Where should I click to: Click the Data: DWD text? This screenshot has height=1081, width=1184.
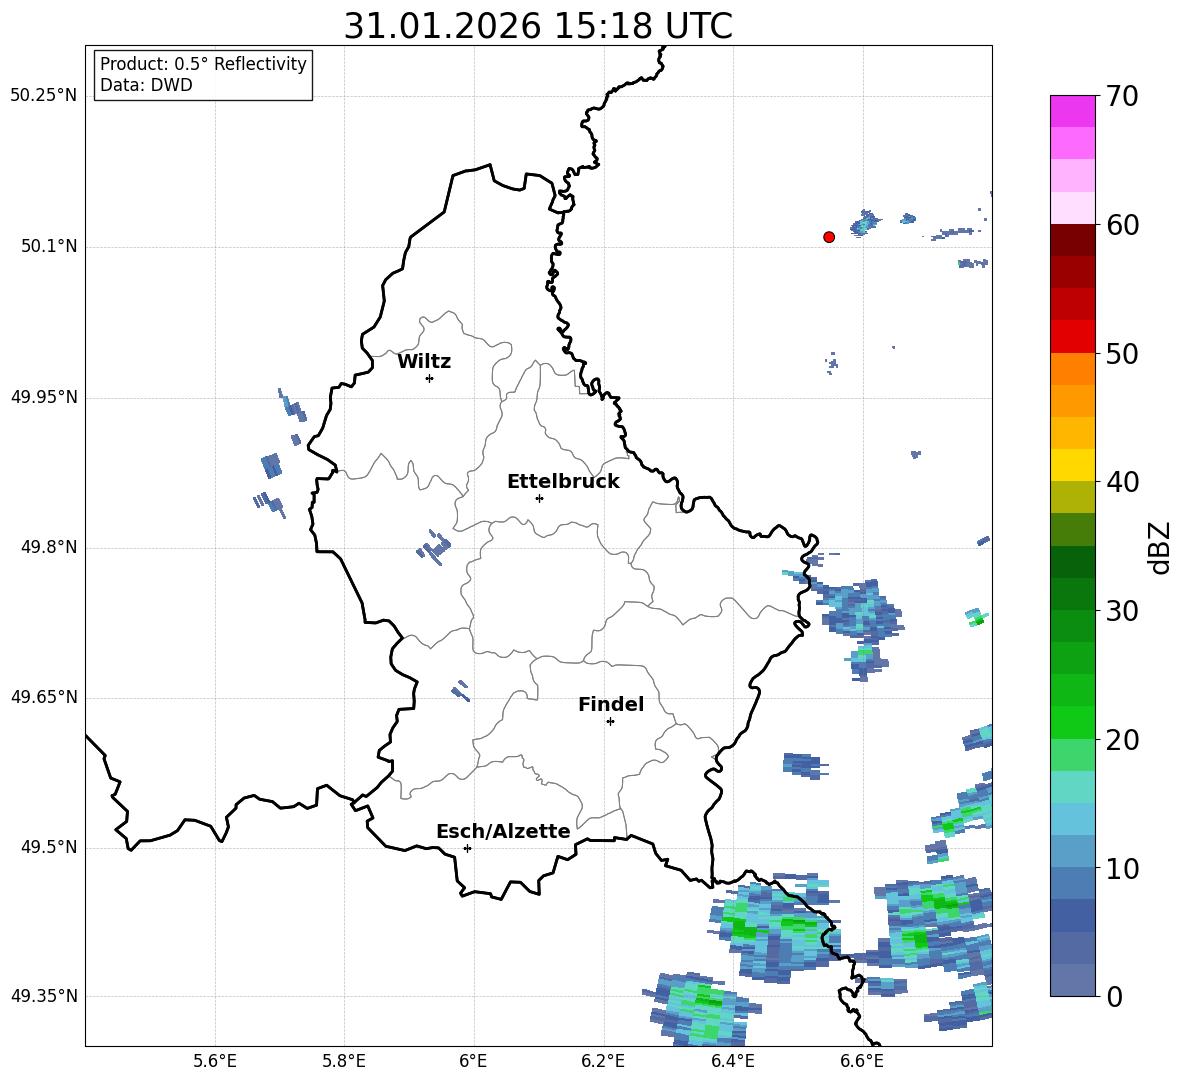[x=146, y=85]
